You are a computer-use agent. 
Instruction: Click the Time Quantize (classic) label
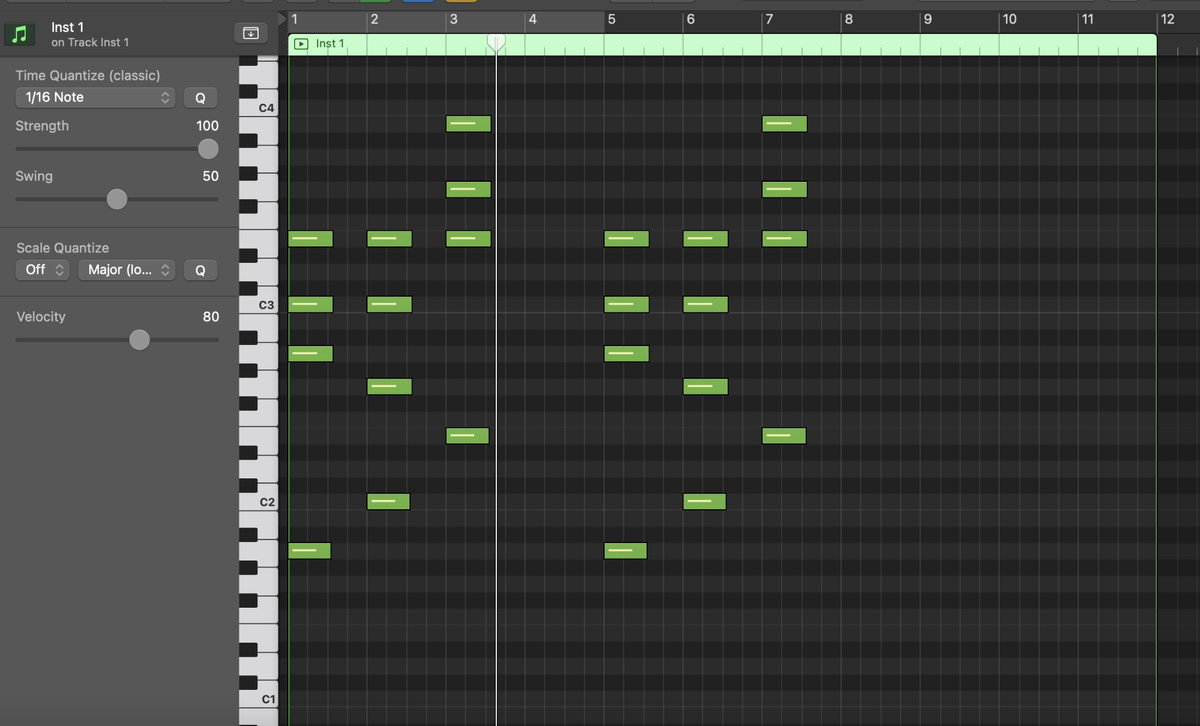pos(88,75)
